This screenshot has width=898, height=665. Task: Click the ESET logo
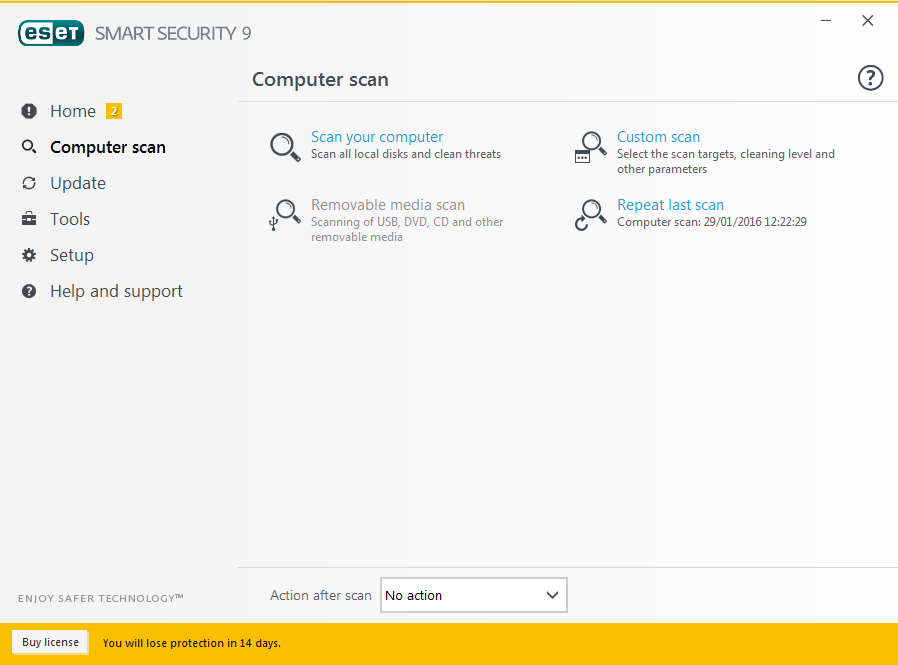tap(51, 33)
